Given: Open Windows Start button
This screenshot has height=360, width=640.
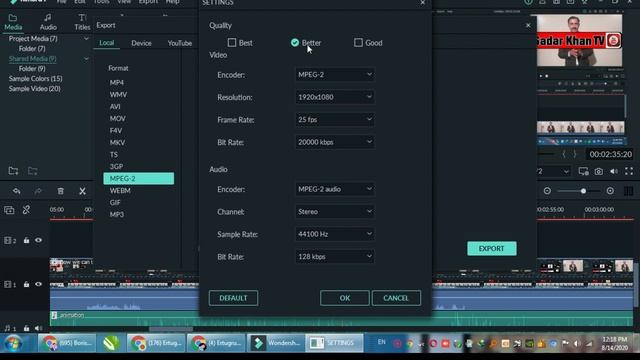Looking at the screenshot, I should (13, 343).
